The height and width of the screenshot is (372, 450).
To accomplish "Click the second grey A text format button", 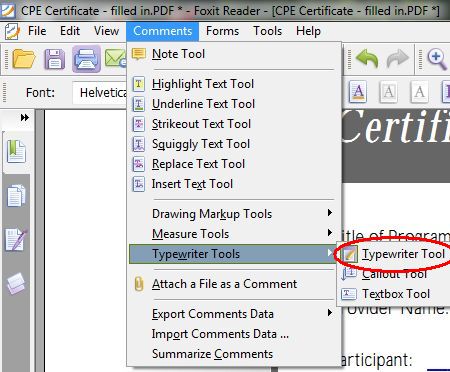I will coord(419,91).
